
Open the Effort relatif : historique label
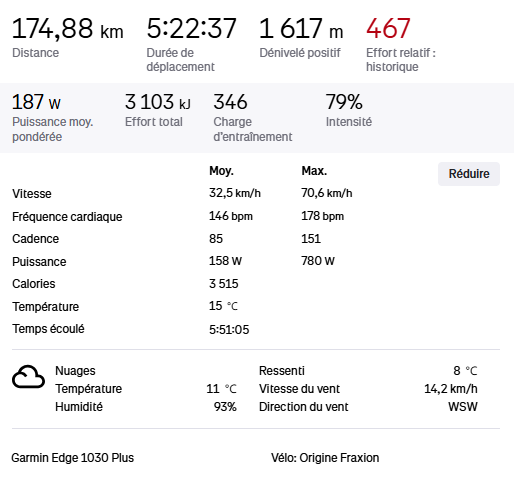click(401, 60)
